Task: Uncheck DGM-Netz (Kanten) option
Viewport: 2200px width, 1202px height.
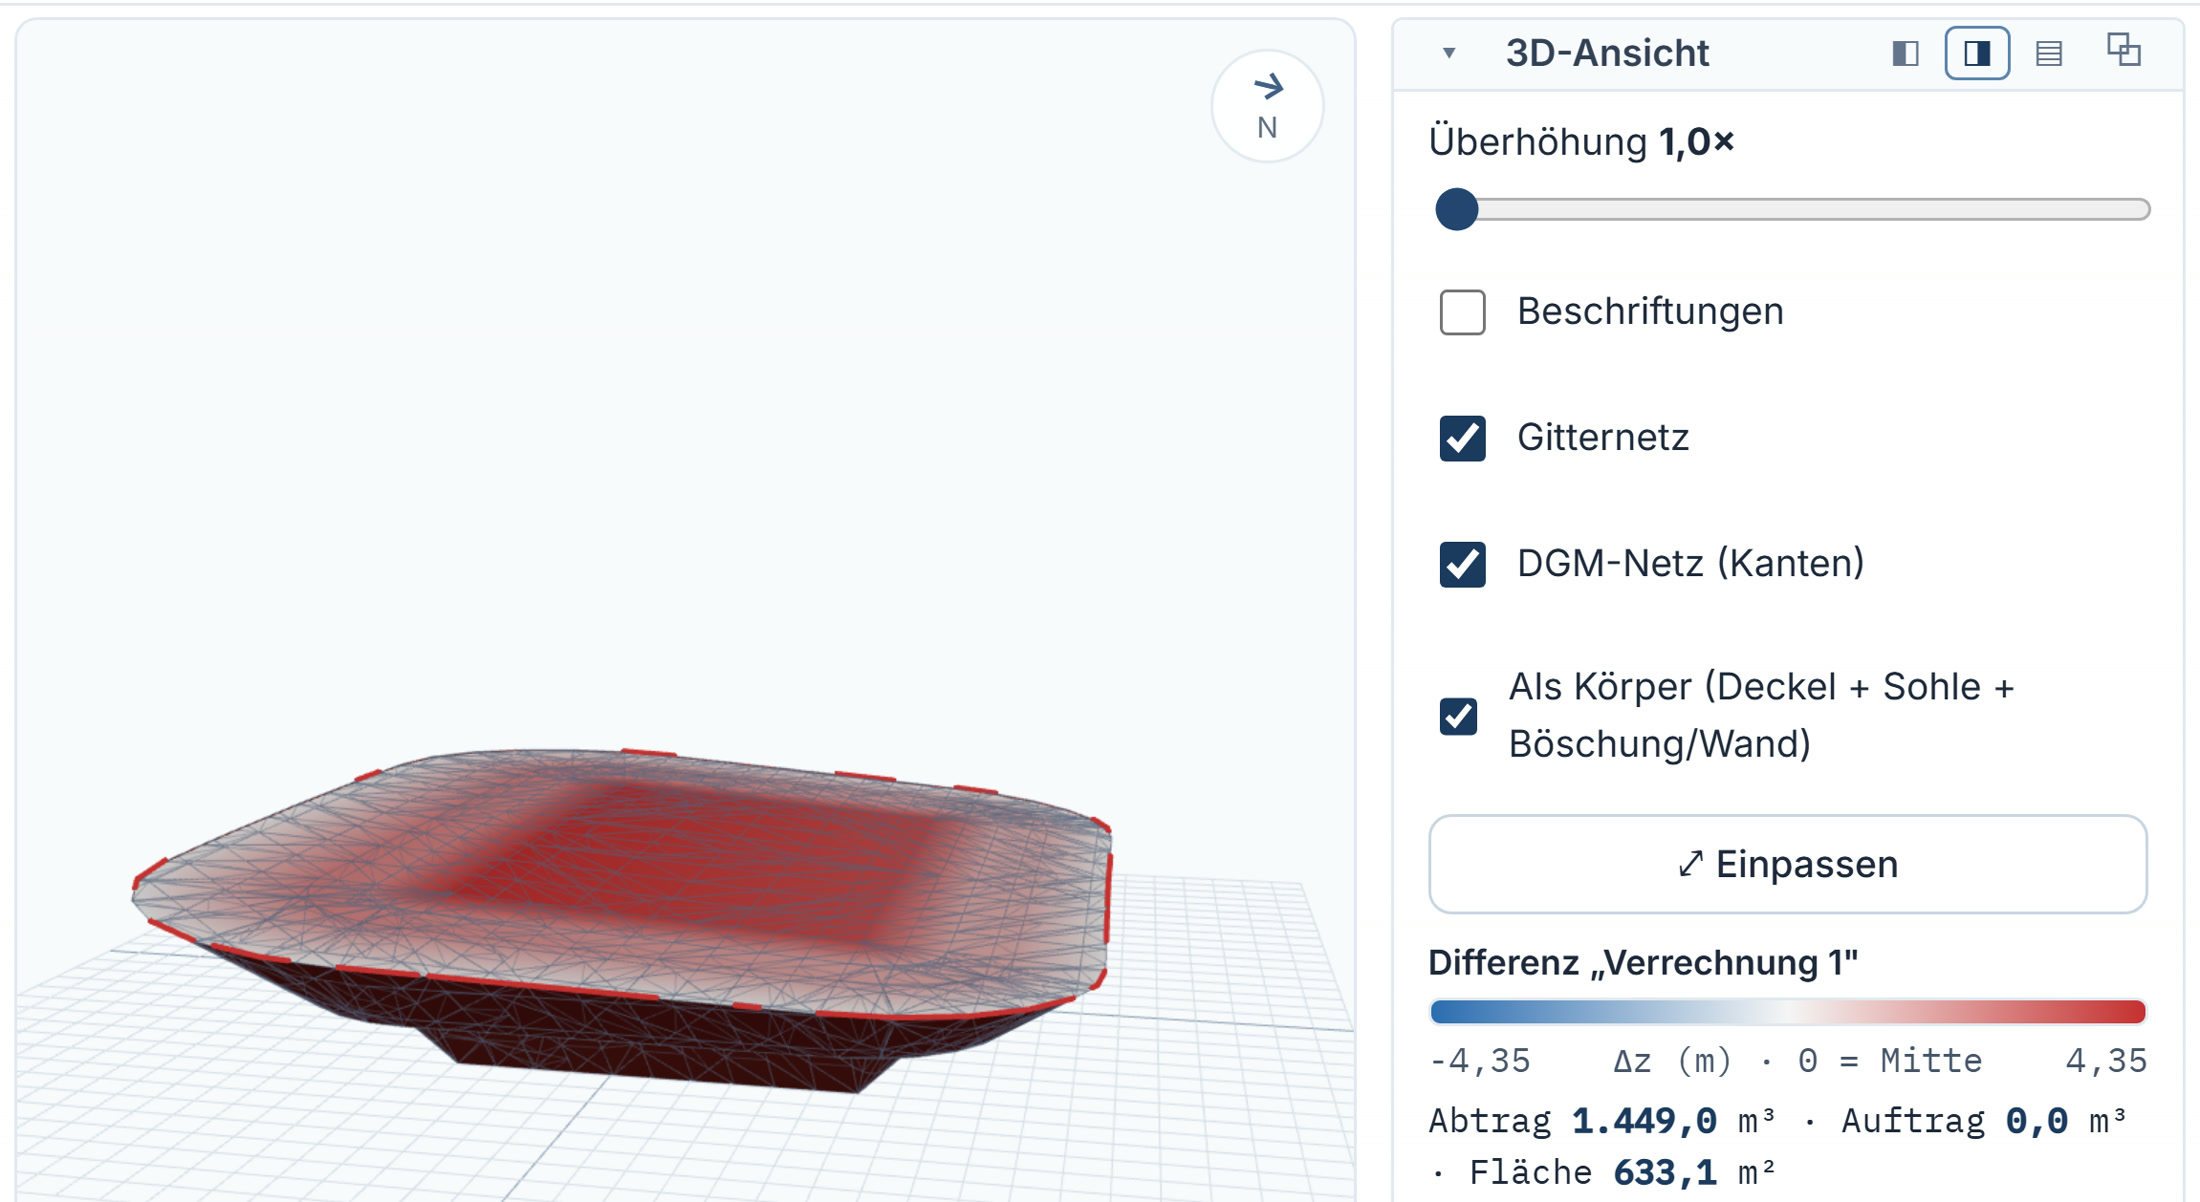Action: pyautogui.click(x=1462, y=564)
